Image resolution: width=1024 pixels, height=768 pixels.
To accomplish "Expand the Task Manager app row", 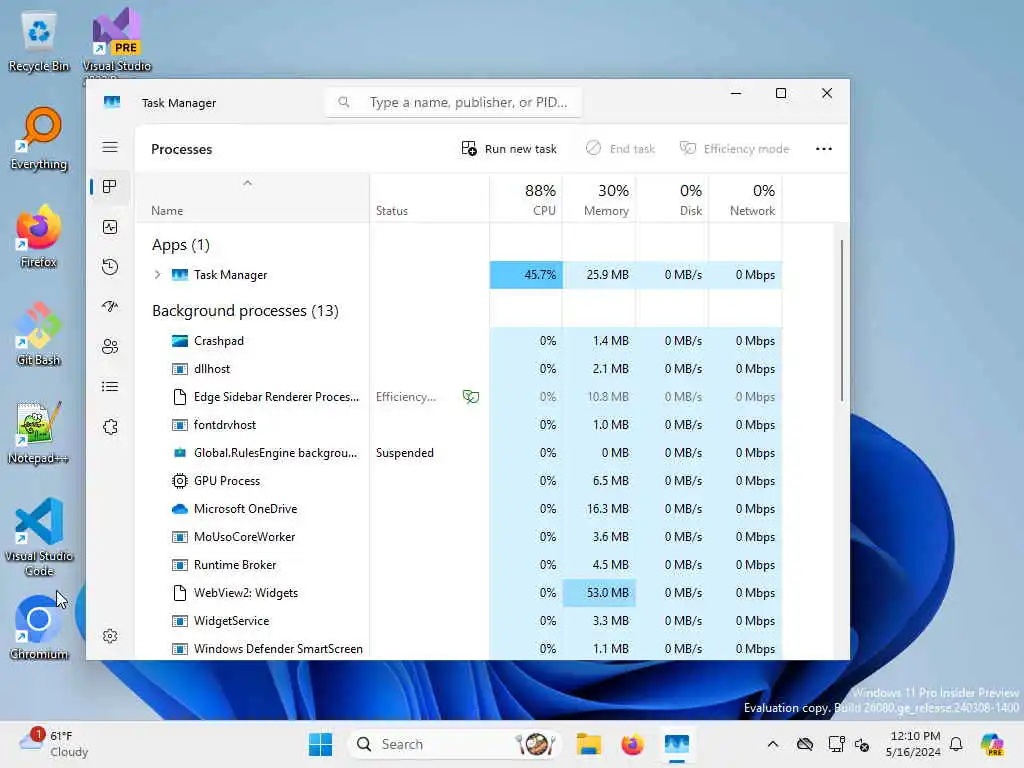I will [x=157, y=275].
